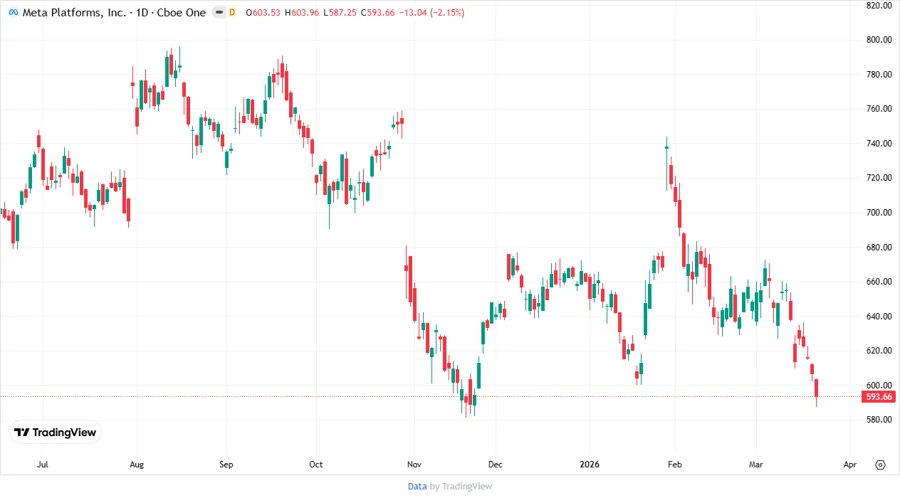Click the 720.00 price axis label
This screenshot has height=498, width=900.
tap(879, 178)
